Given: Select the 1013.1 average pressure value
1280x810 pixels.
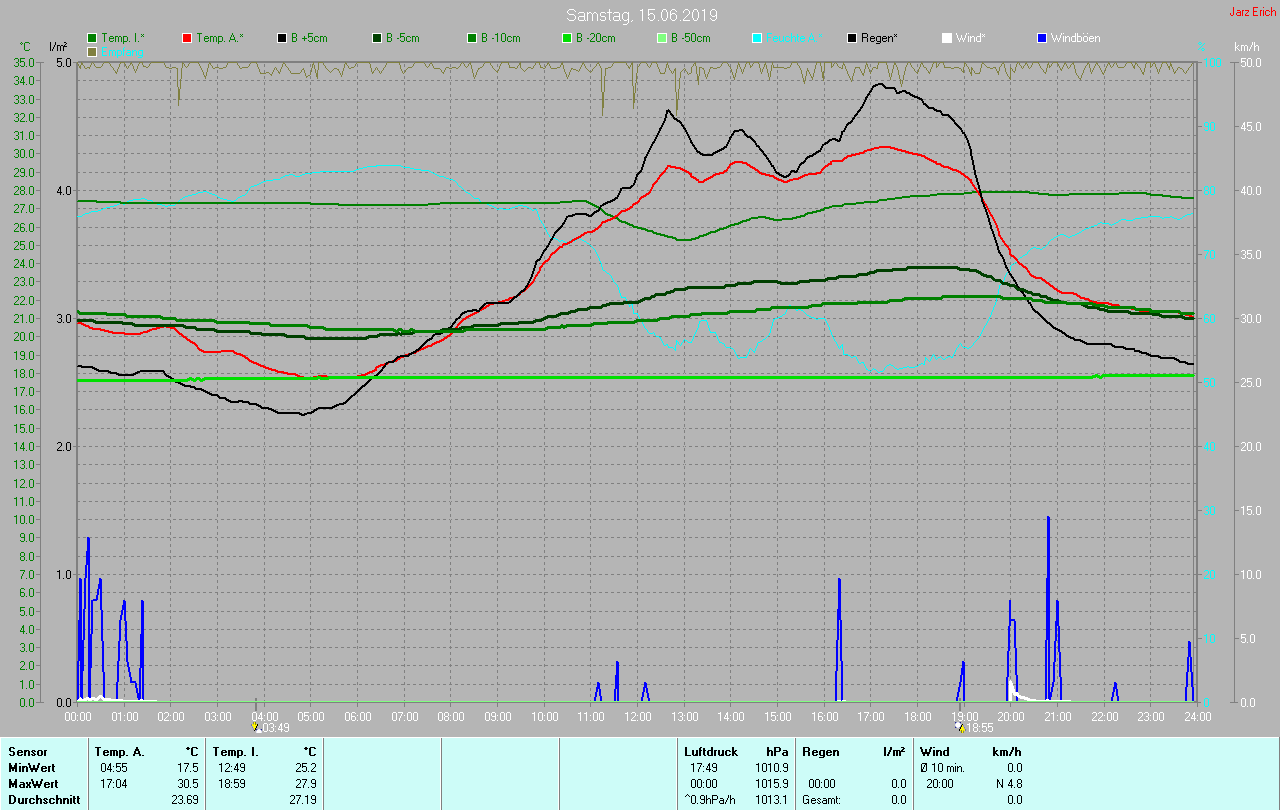Looking at the screenshot, I should [x=772, y=800].
